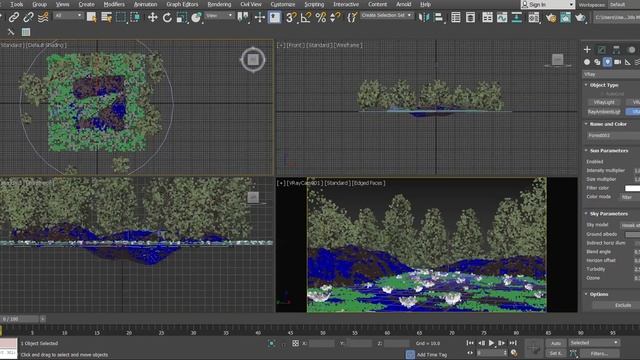This screenshot has width=640, height=360.
Task: Toggle Spinner Snap
Action: pyautogui.click(x=335, y=18)
